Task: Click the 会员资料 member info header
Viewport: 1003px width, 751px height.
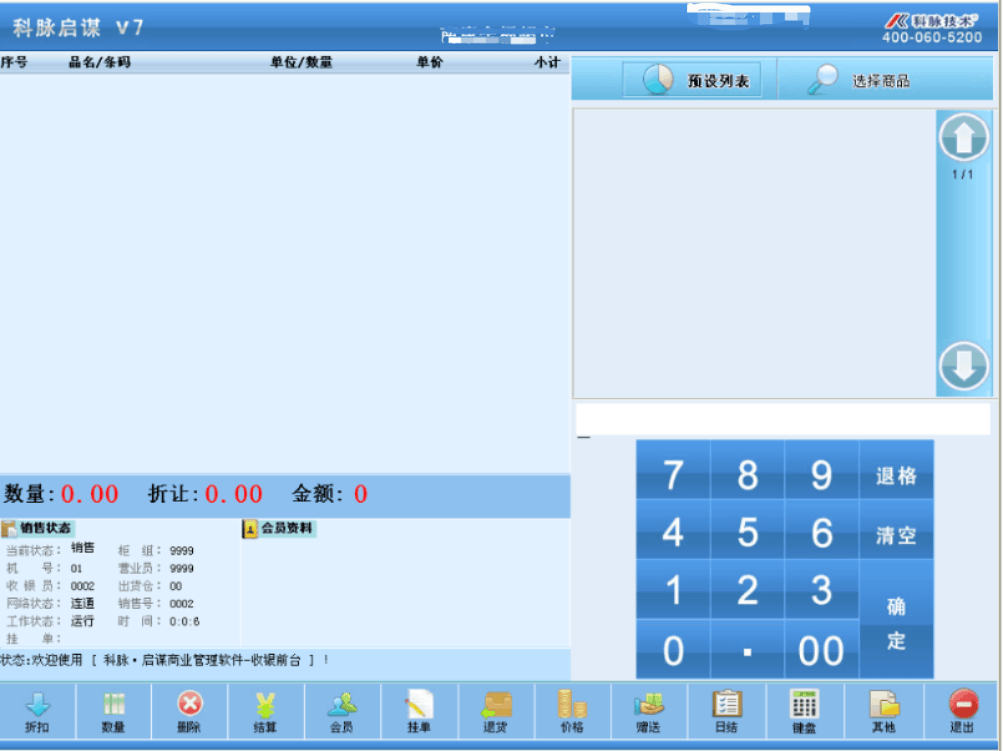Action: pyautogui.click(x=279, y=528)
